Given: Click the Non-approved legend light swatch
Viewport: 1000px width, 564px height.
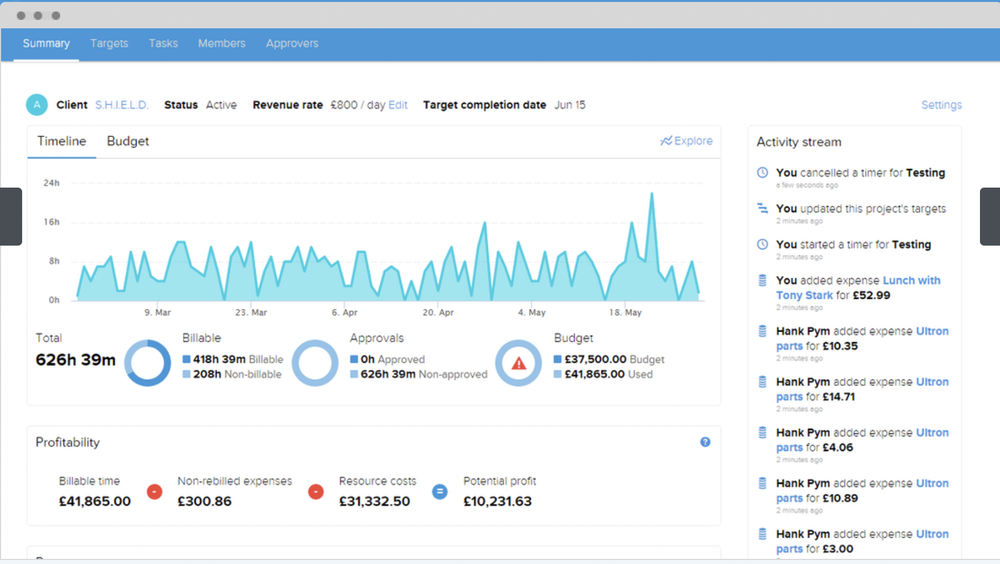Looking at the screenshot, I should [354, 374].
